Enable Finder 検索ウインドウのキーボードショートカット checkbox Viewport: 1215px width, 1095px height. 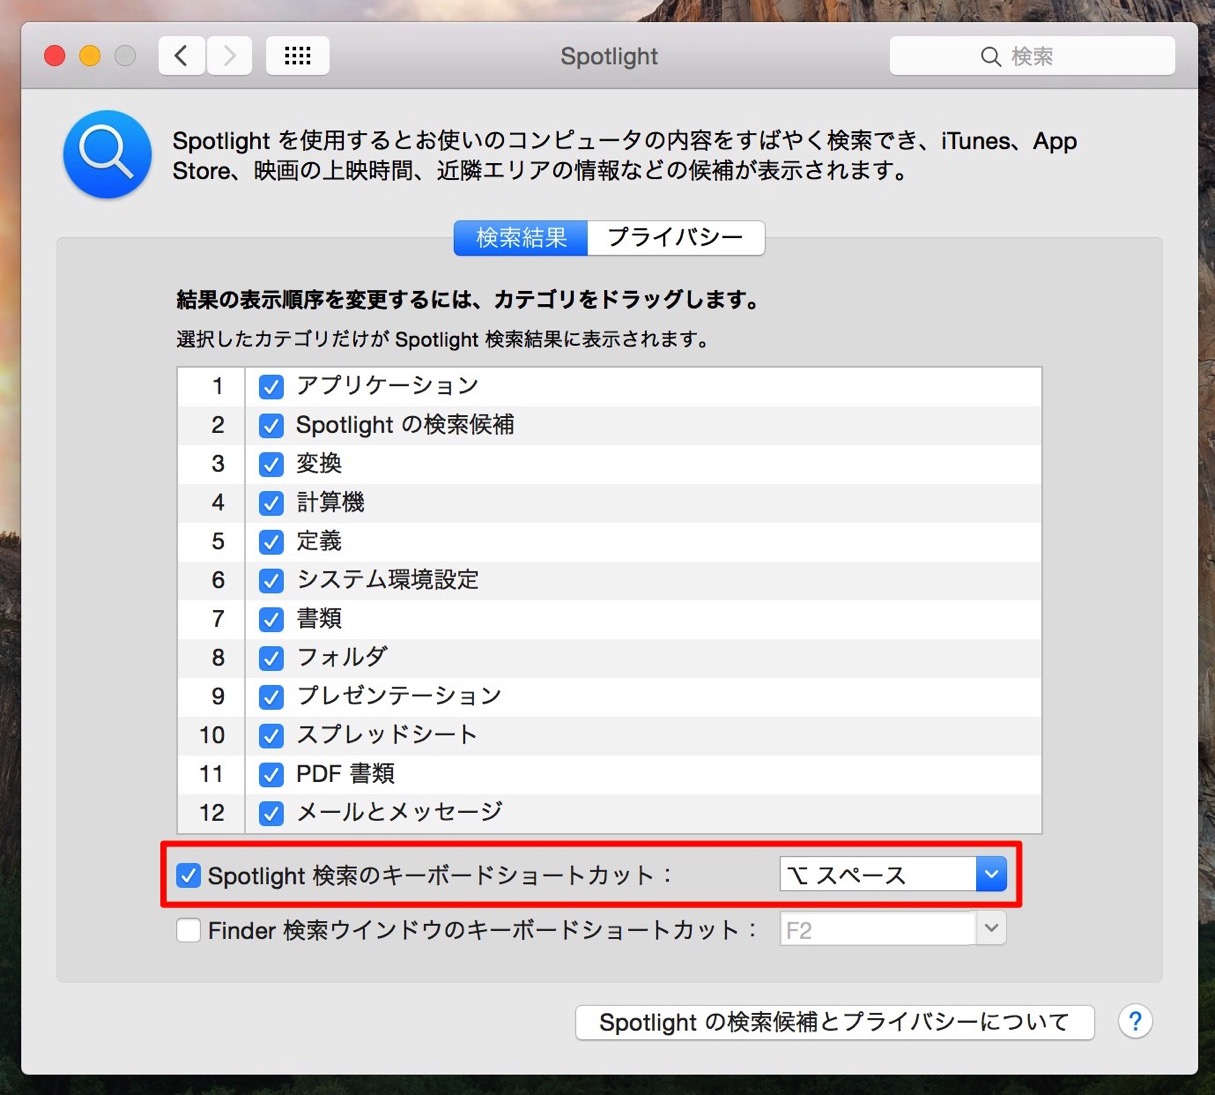189,930
